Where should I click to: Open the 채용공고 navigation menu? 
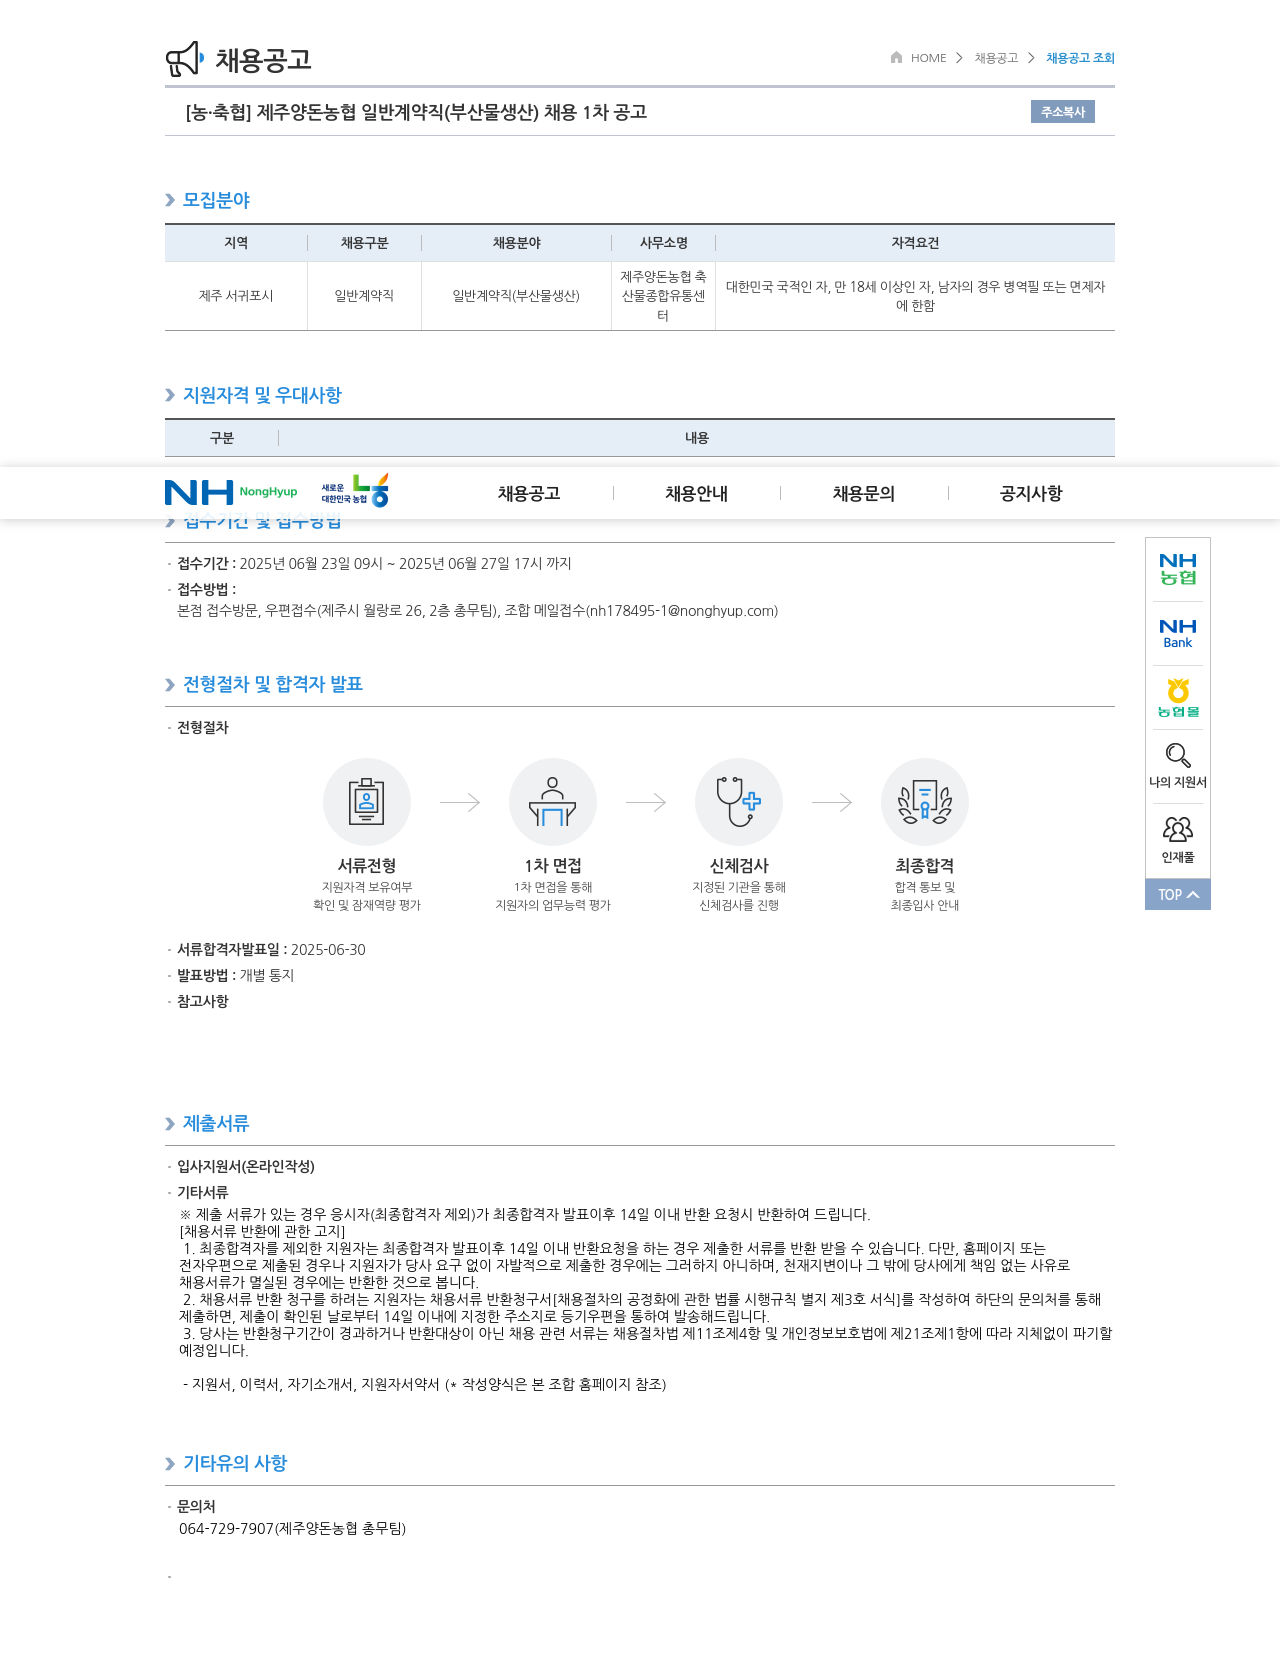pyautogui.click(x=529, y=493)
